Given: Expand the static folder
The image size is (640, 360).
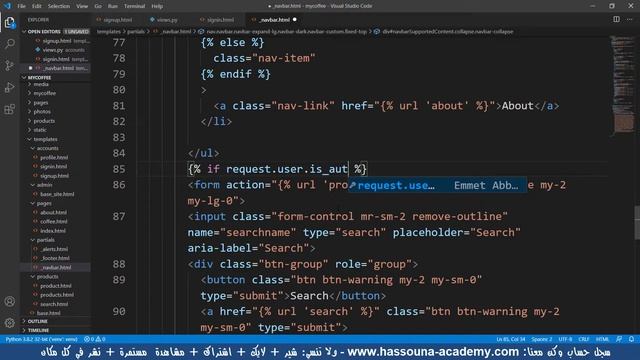Looking at the screenshot, I should [40, 130].
